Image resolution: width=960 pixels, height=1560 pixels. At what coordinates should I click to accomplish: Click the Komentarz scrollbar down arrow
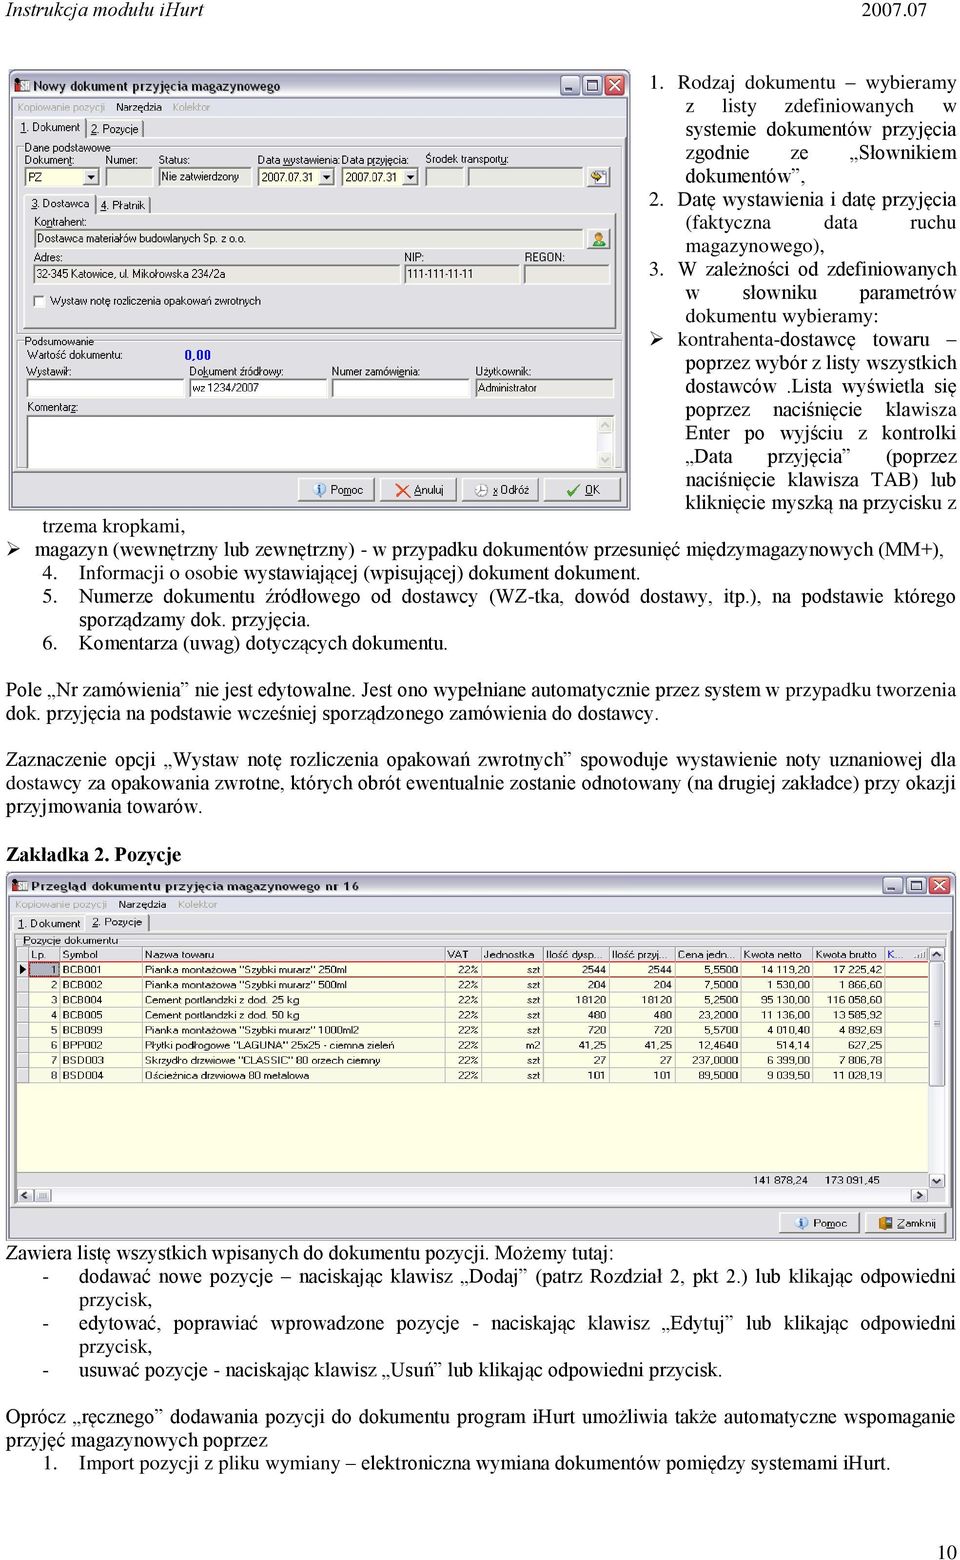point(605,460)
